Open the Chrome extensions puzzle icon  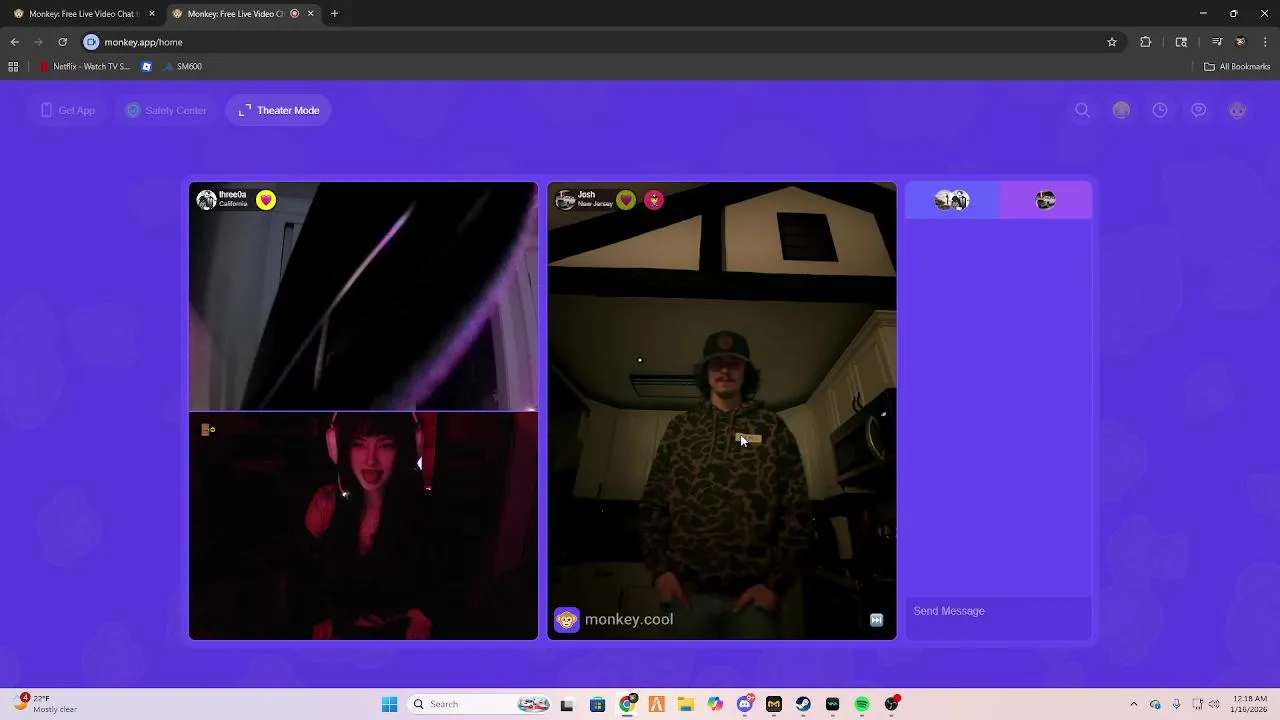(1145, 42)
